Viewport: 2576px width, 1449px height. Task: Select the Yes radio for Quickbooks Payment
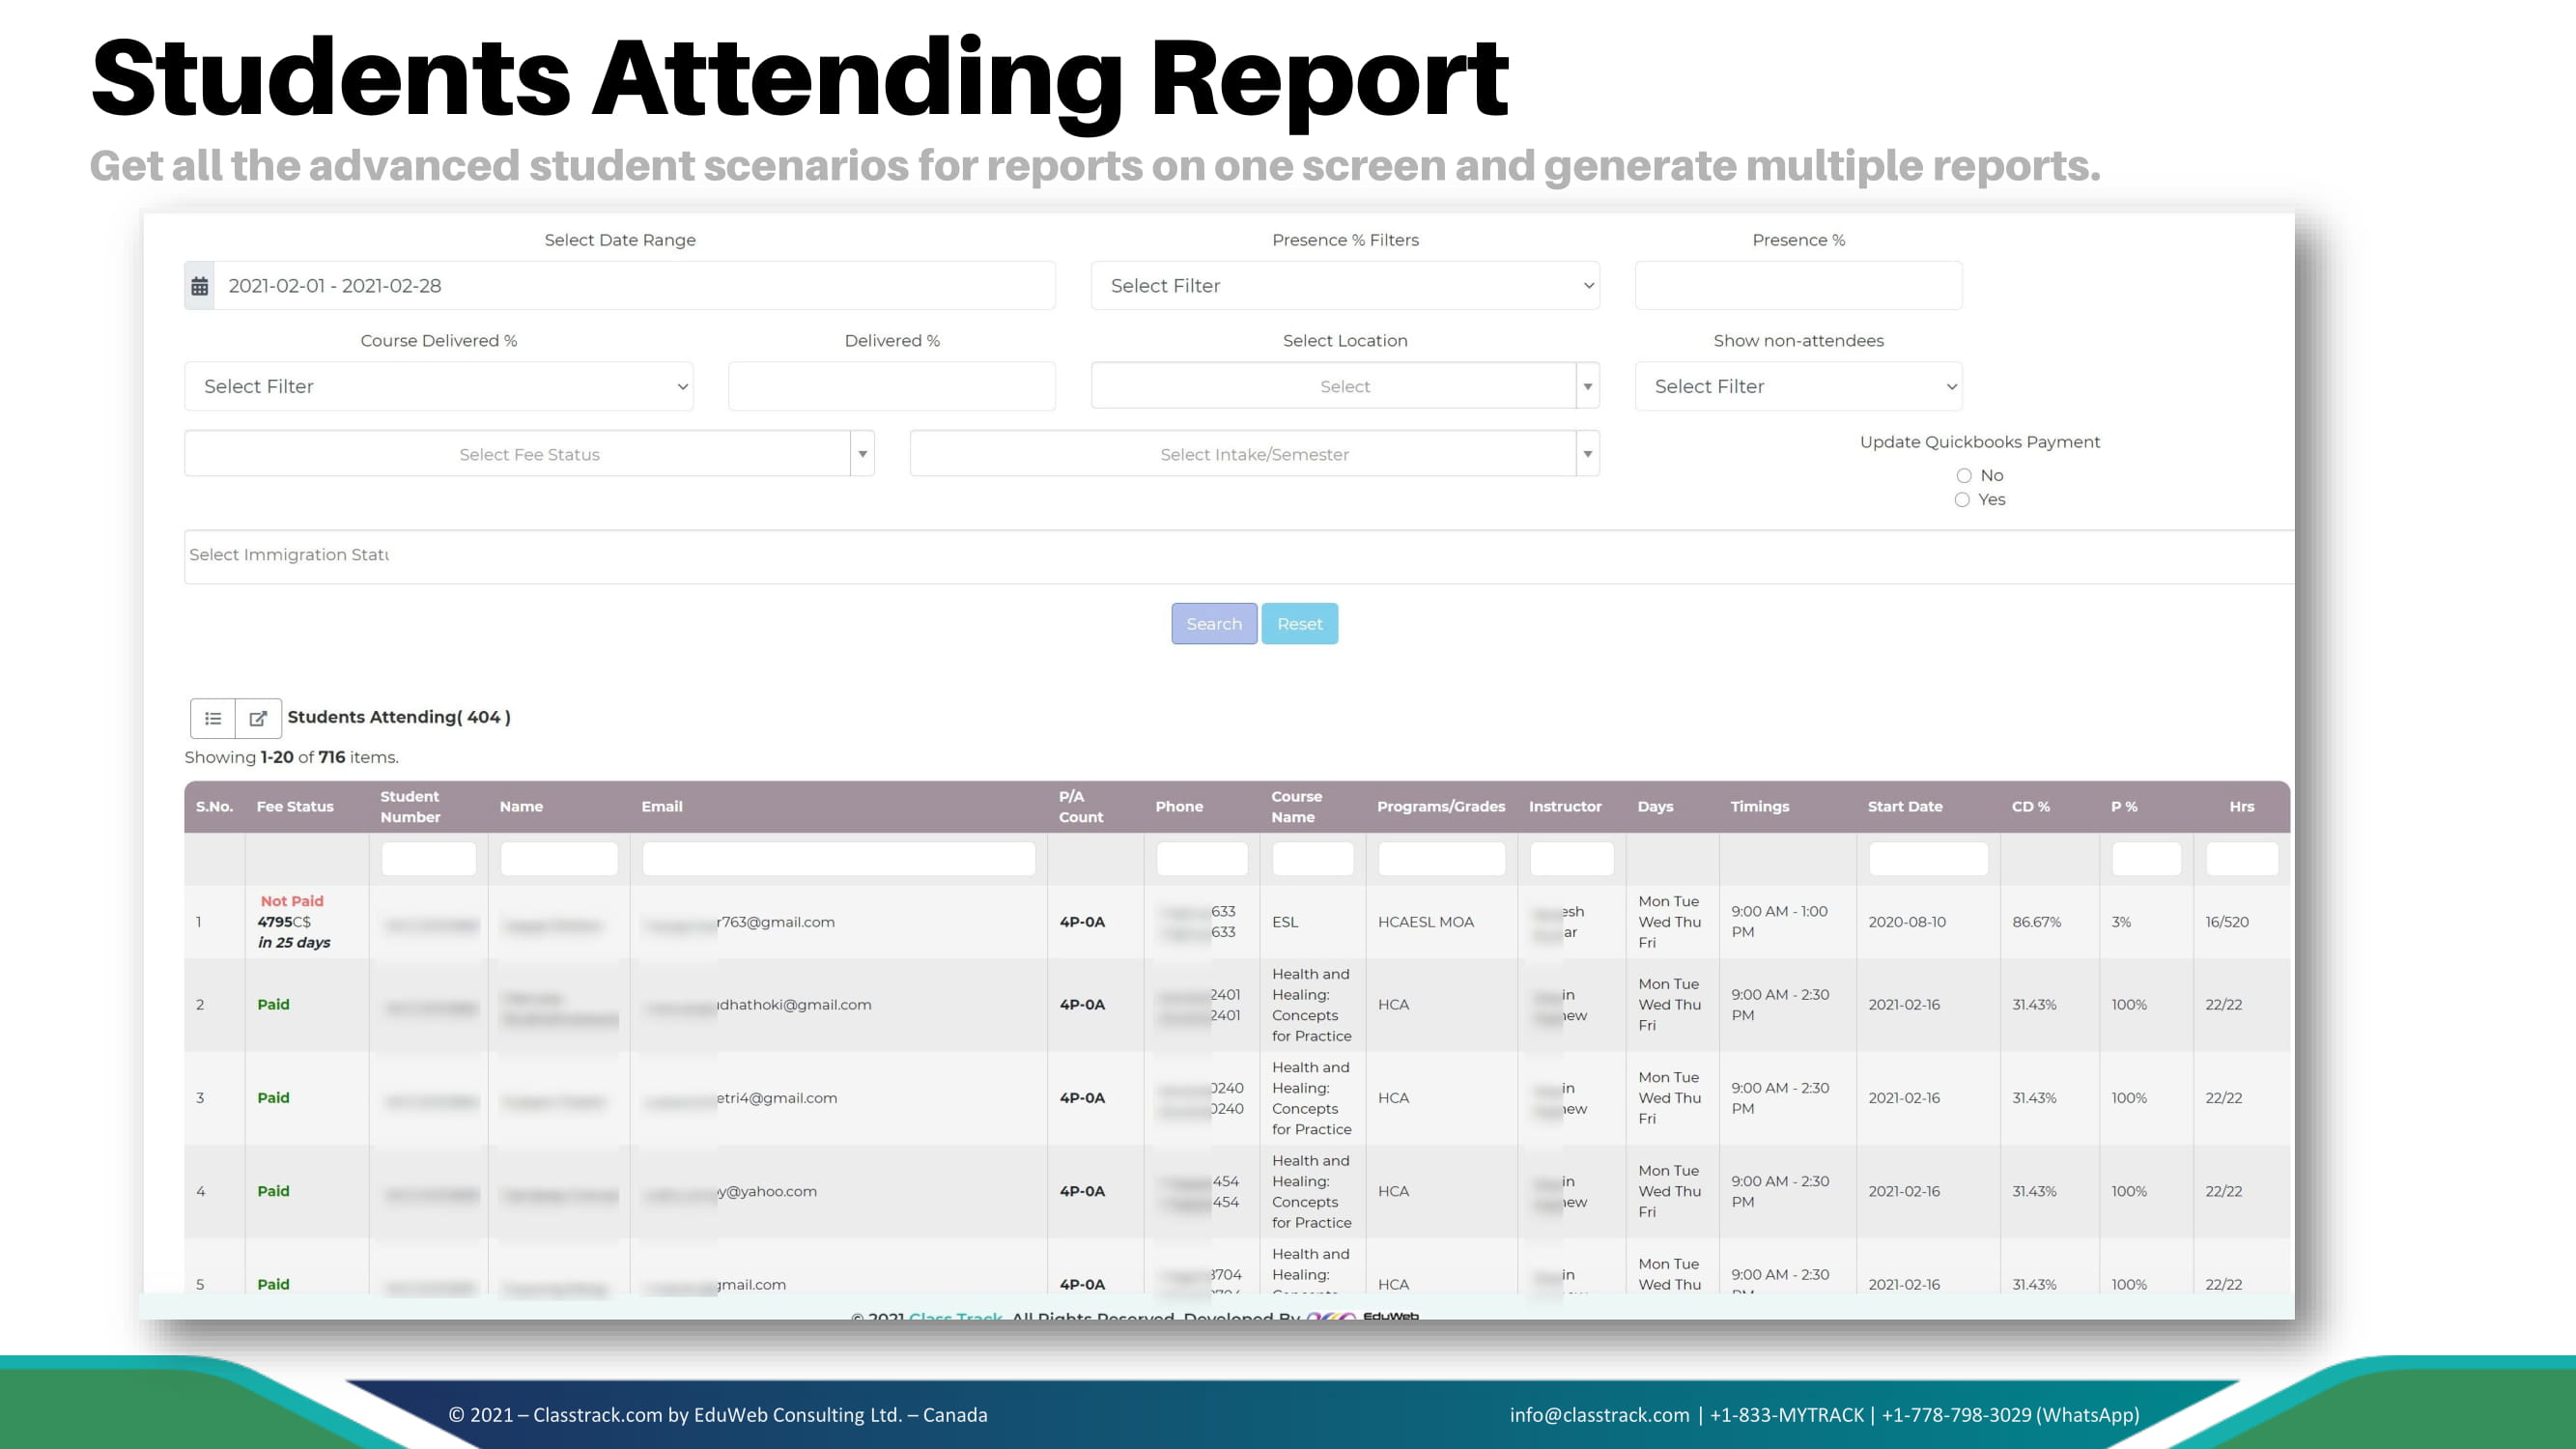click(x=1962, y=500)
